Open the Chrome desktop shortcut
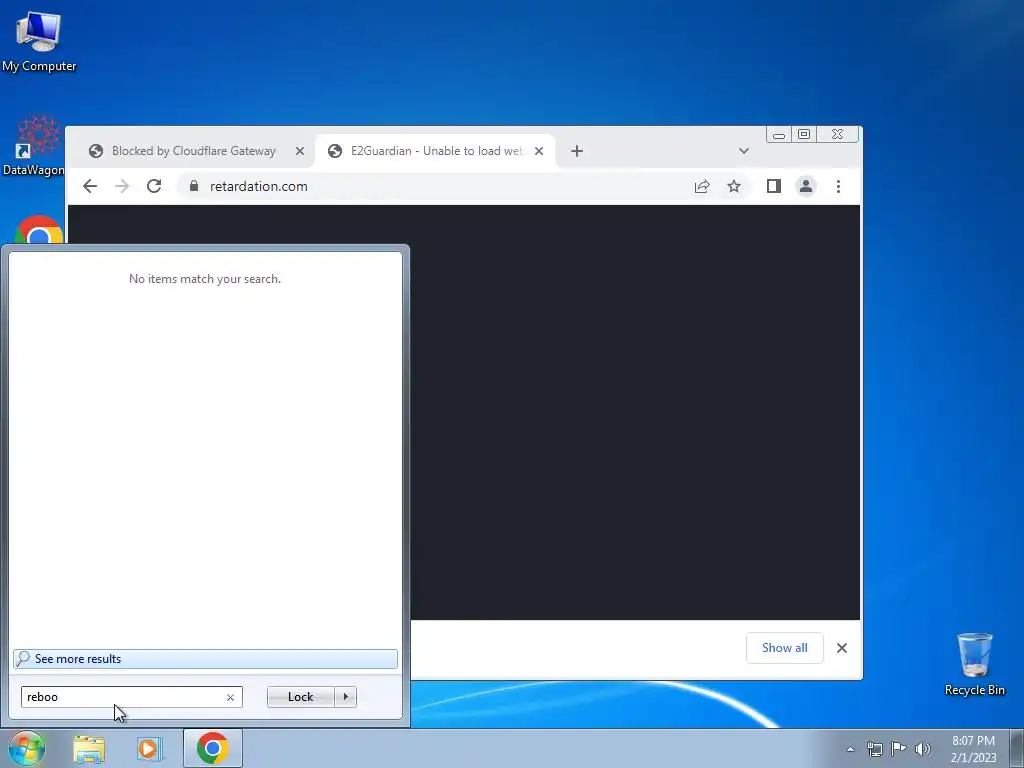This screenshot has height=768, width=1024. pos(39,231)
